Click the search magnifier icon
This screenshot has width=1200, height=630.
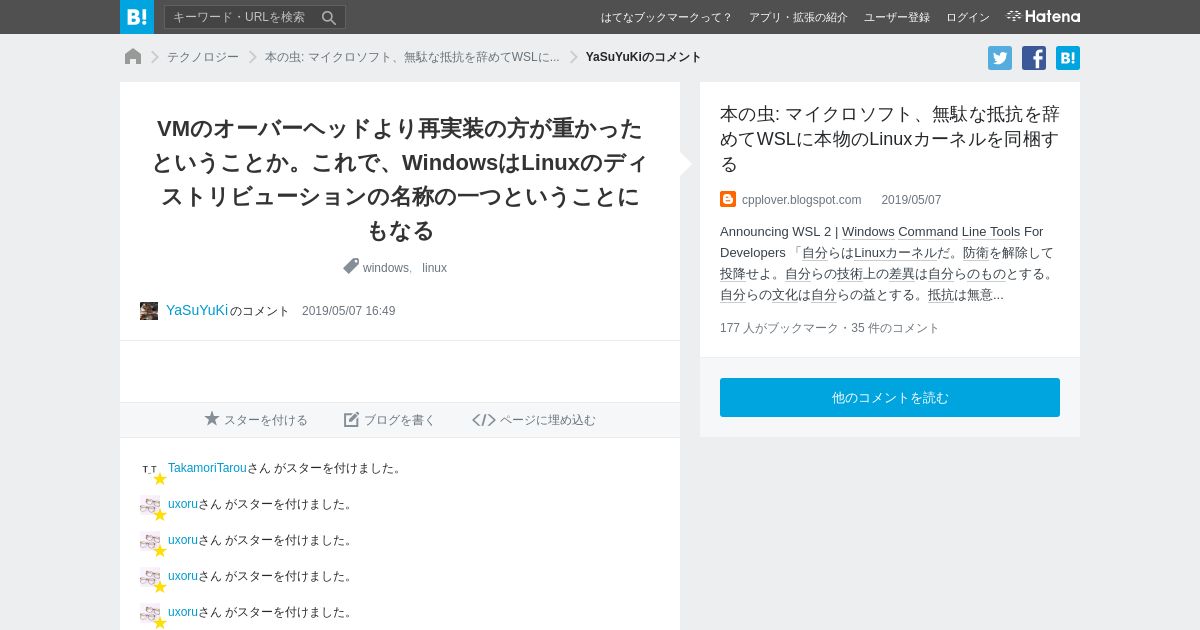point(329,17)
